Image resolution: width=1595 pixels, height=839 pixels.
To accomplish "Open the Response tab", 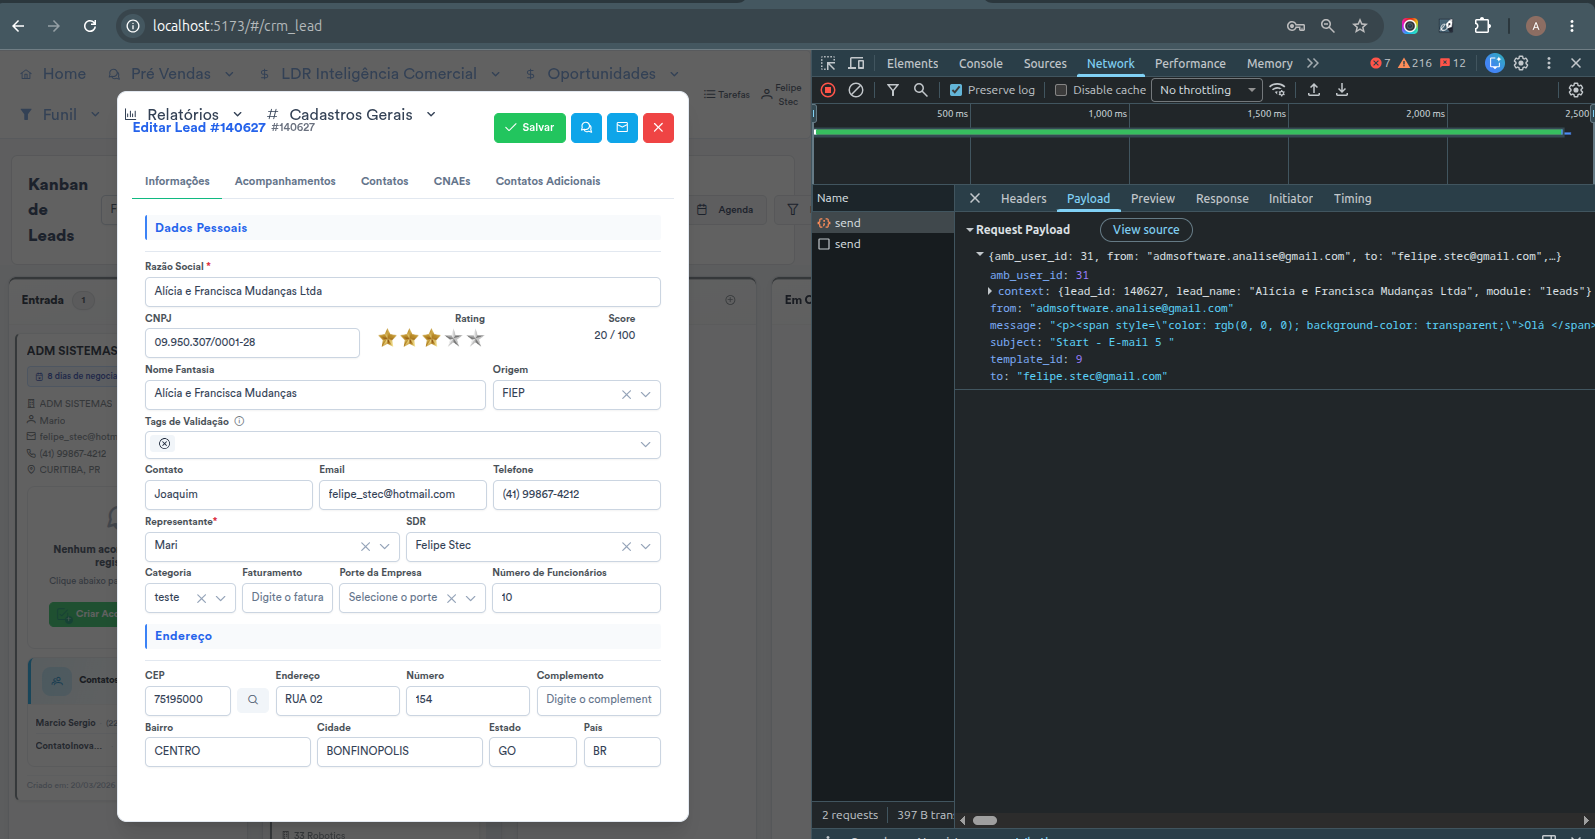I will 1222,198.
